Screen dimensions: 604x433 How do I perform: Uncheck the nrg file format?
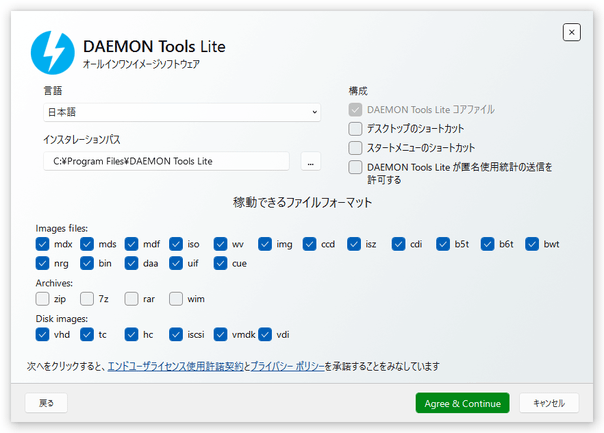coord(42,263)
